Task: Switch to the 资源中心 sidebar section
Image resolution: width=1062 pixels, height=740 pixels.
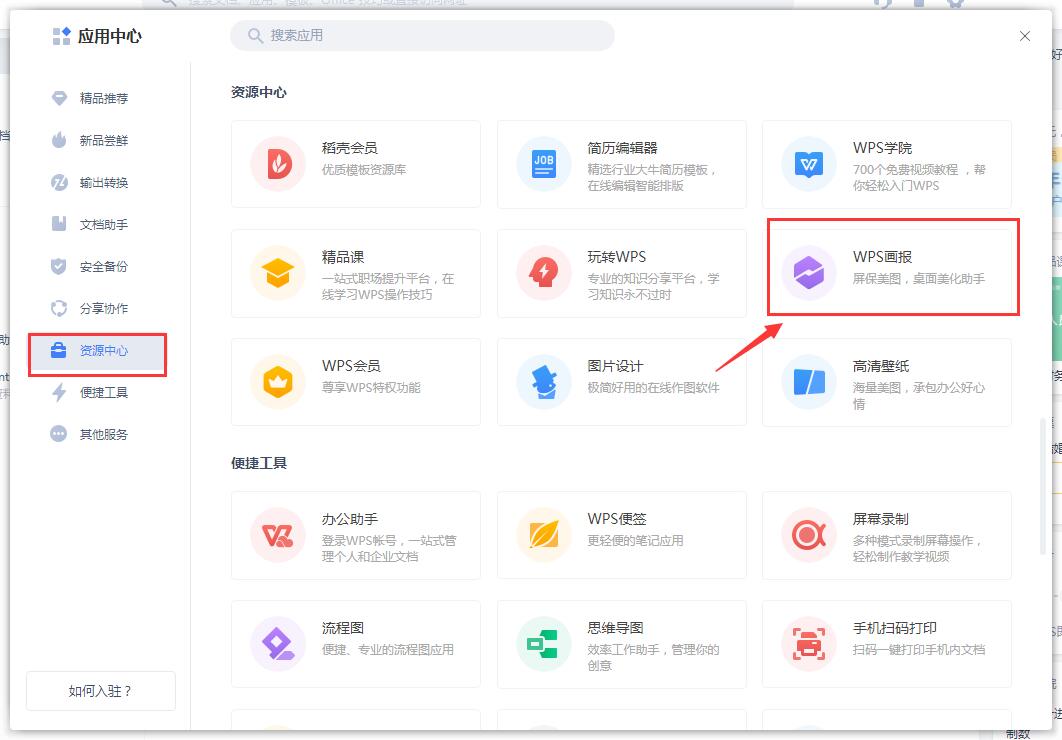Action: click(99, 354)
